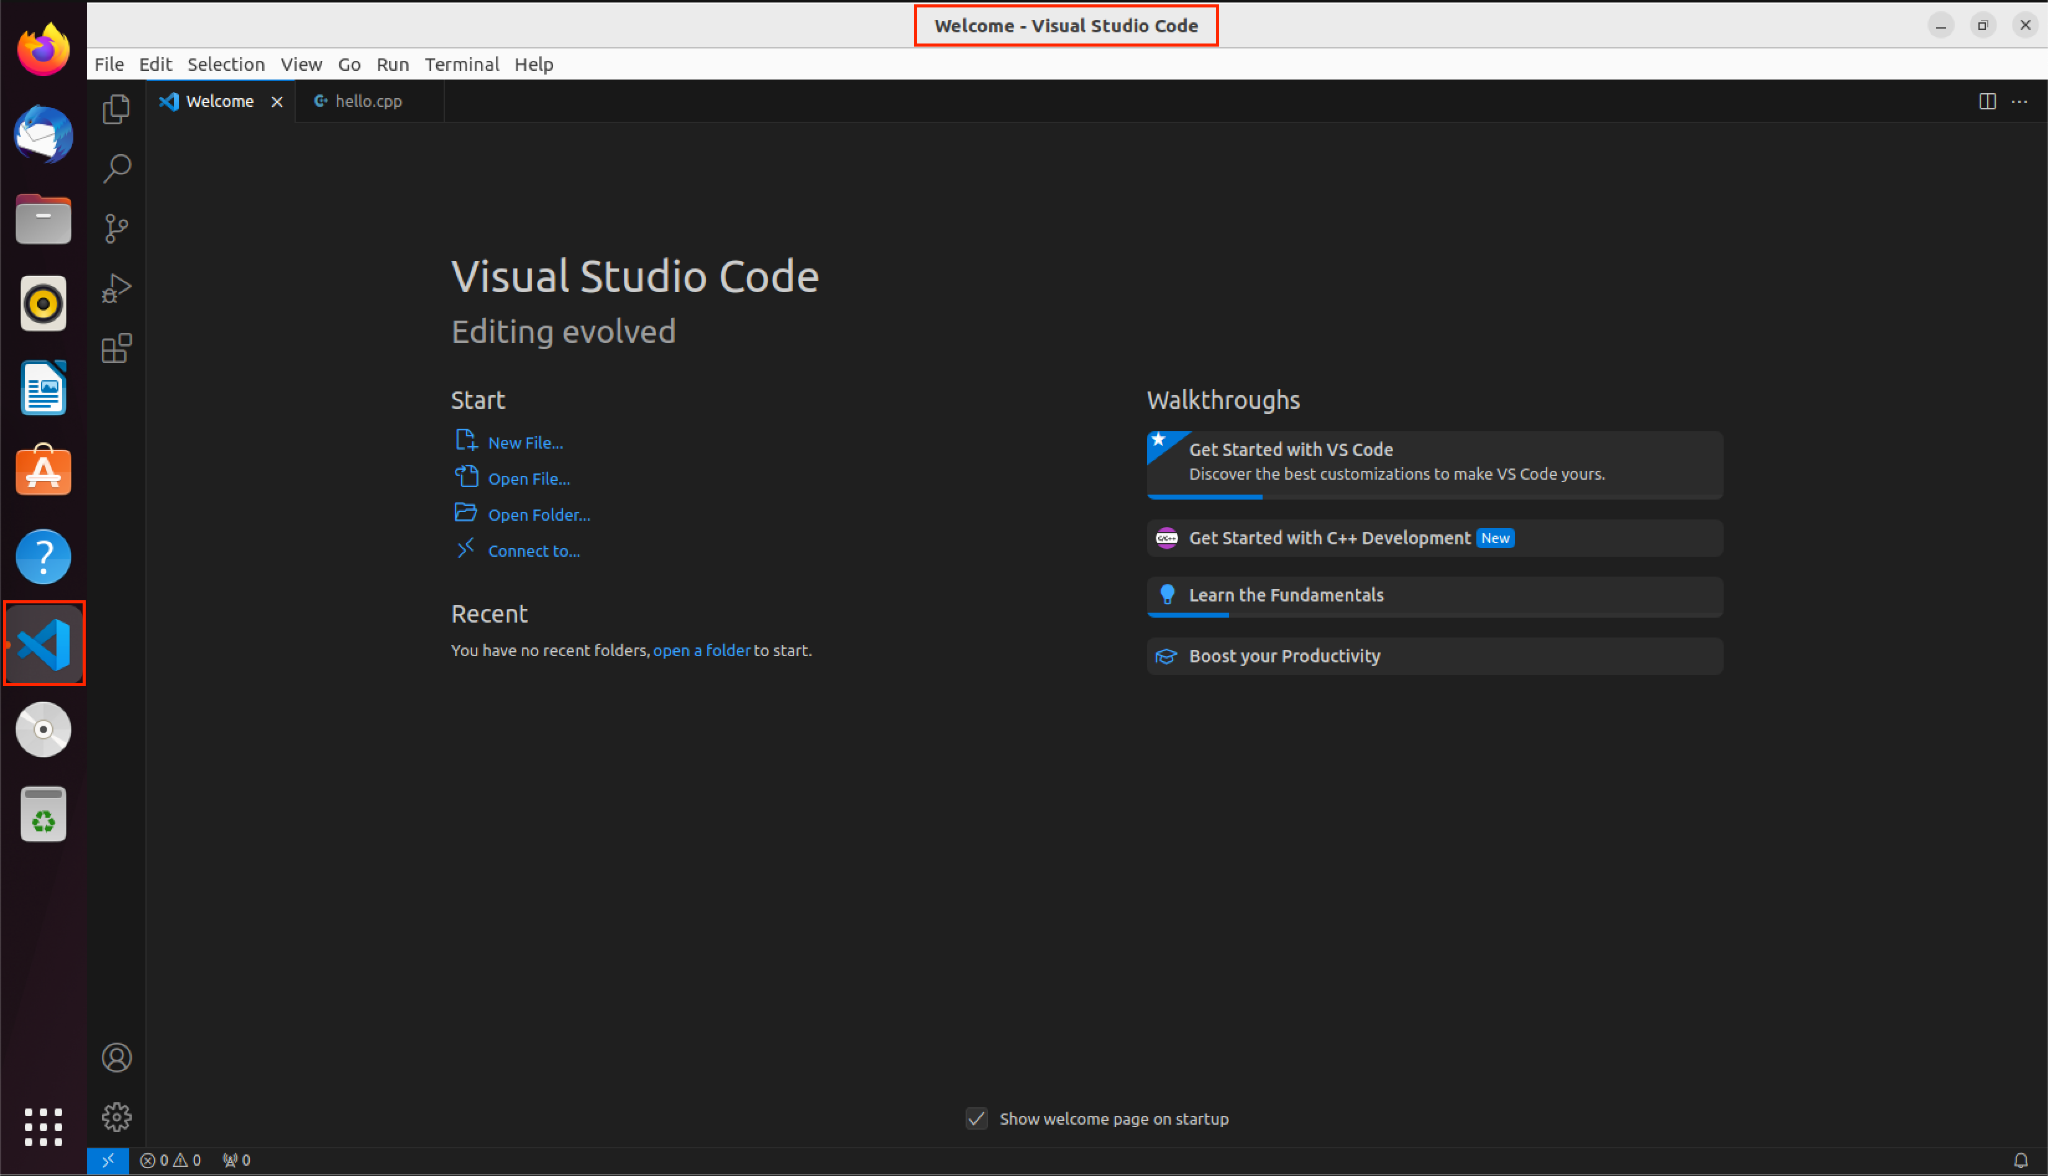Image resolution: width=2048 pixels, height=1176 pixels.
Task: Split the editor to the right
Action: [x=1987, y=101]
